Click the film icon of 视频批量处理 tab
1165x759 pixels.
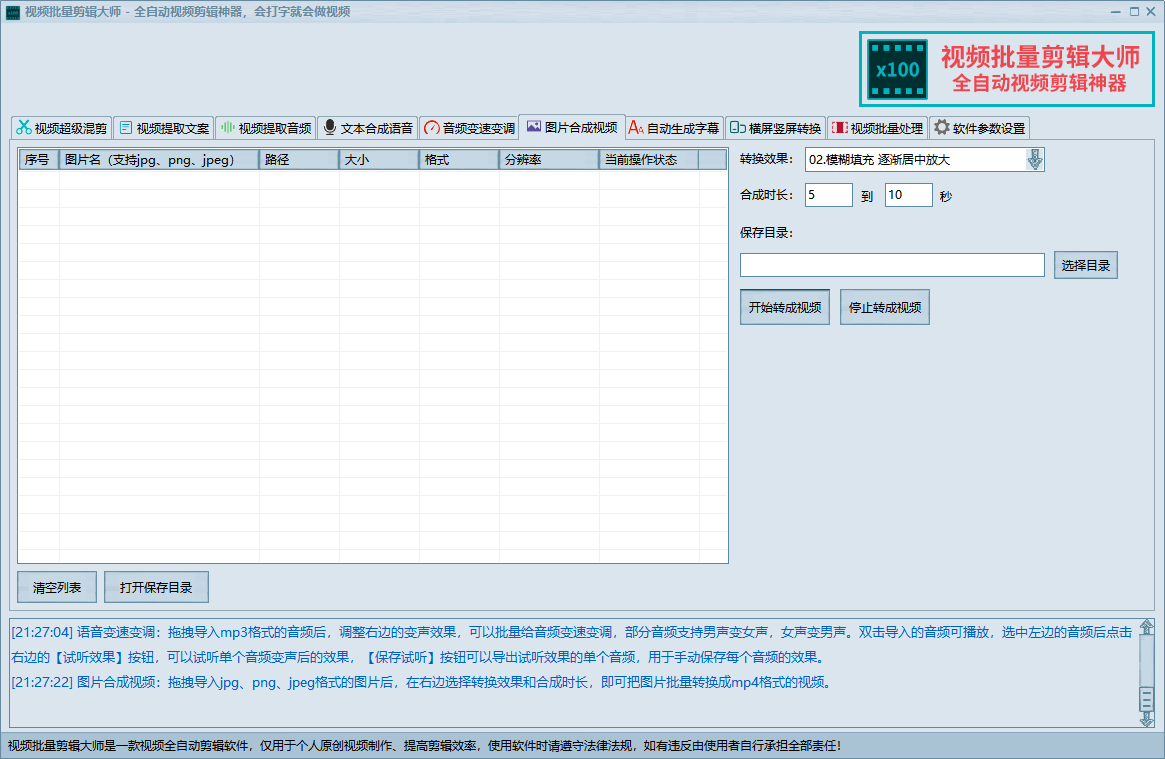click(x=840, y=128)
